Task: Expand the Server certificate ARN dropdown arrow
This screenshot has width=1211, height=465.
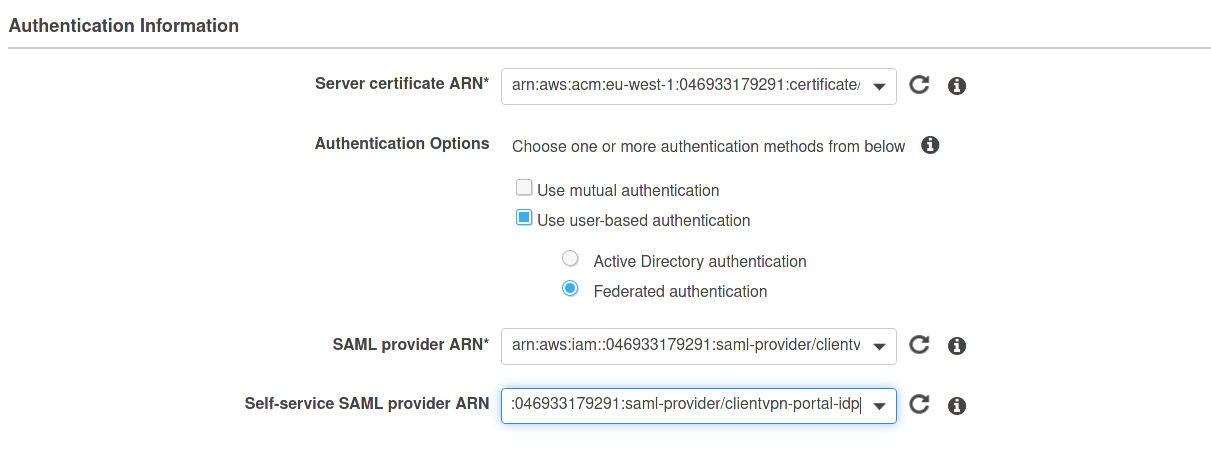Action: pos(879,87)
